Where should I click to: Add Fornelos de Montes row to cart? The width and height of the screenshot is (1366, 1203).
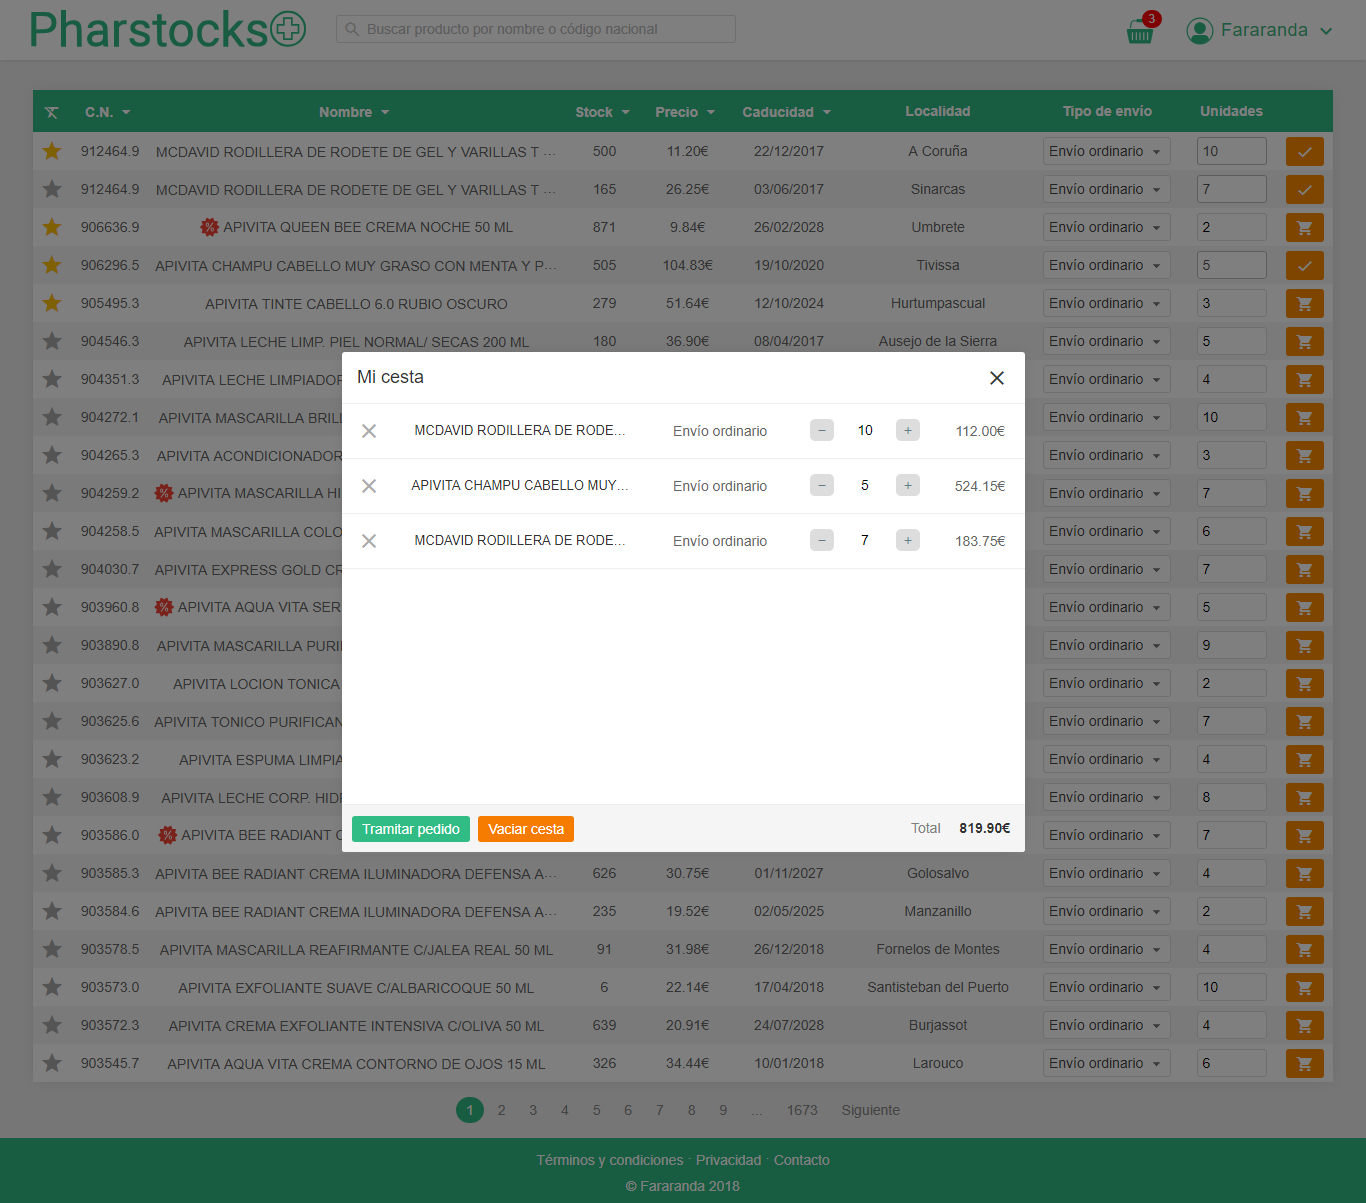click(x=1305, y=949)
